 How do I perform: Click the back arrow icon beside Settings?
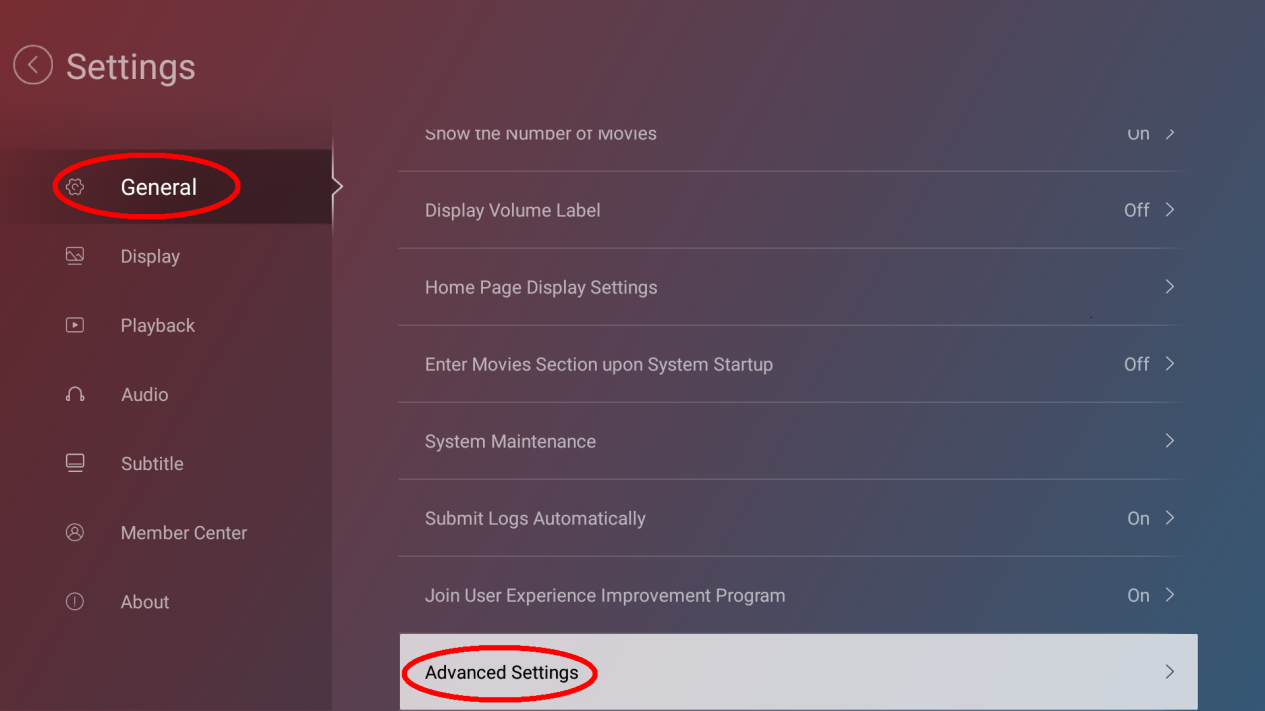tap(33, 66)
